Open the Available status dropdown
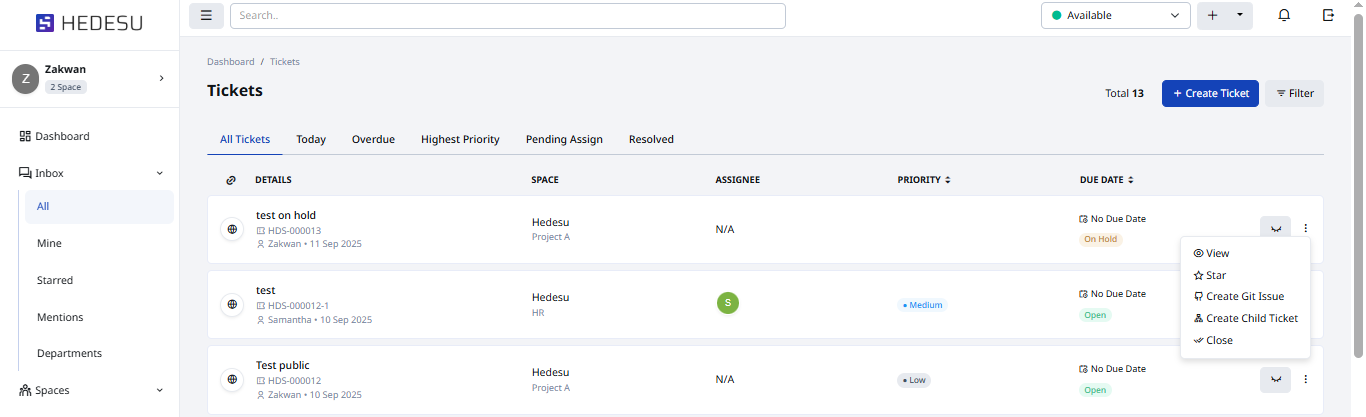1366x417 pixels. coord(1115,15)
